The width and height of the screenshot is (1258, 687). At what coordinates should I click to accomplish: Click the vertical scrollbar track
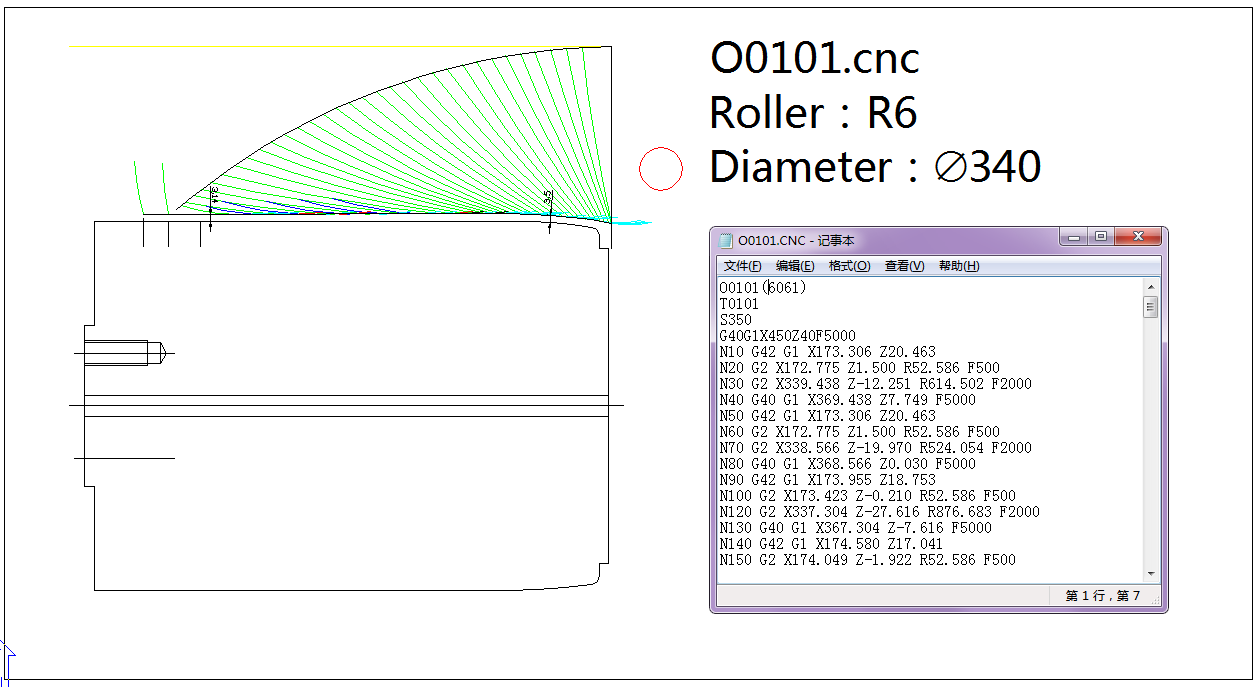click(x=1148, y=440)
